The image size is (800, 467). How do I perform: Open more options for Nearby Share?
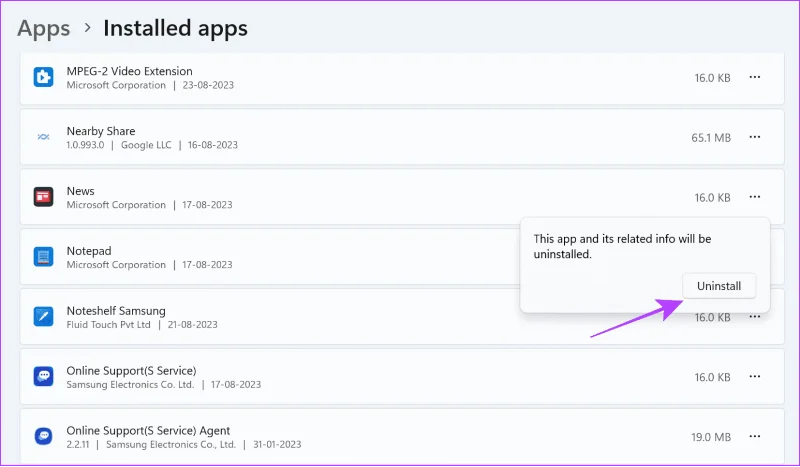755,137
